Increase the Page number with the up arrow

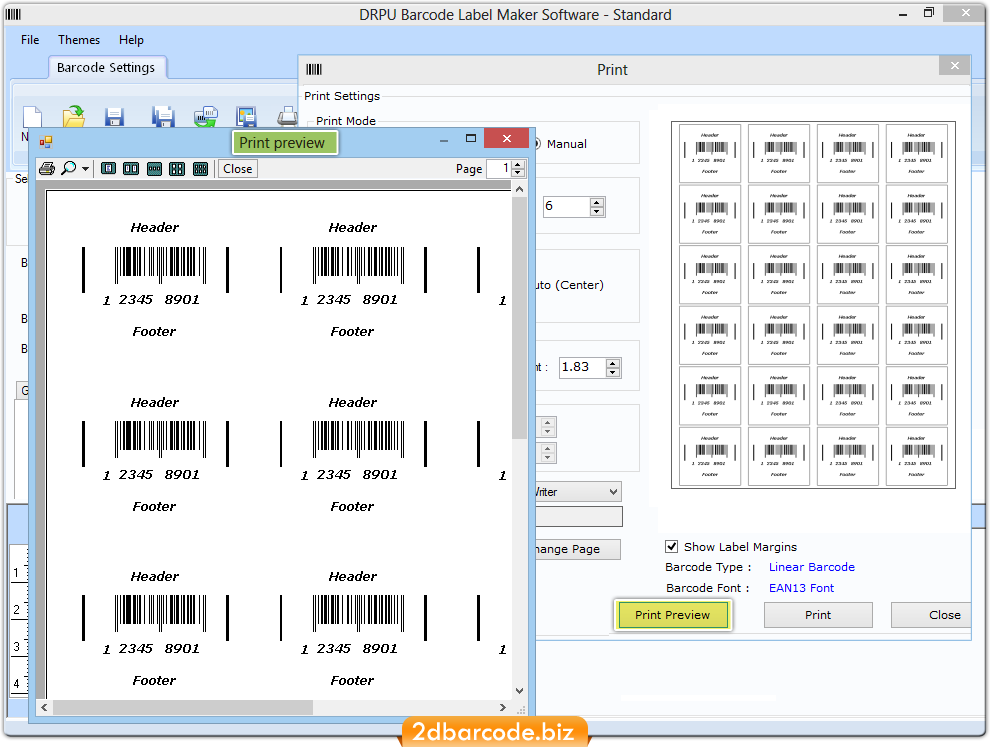(518, 165)
